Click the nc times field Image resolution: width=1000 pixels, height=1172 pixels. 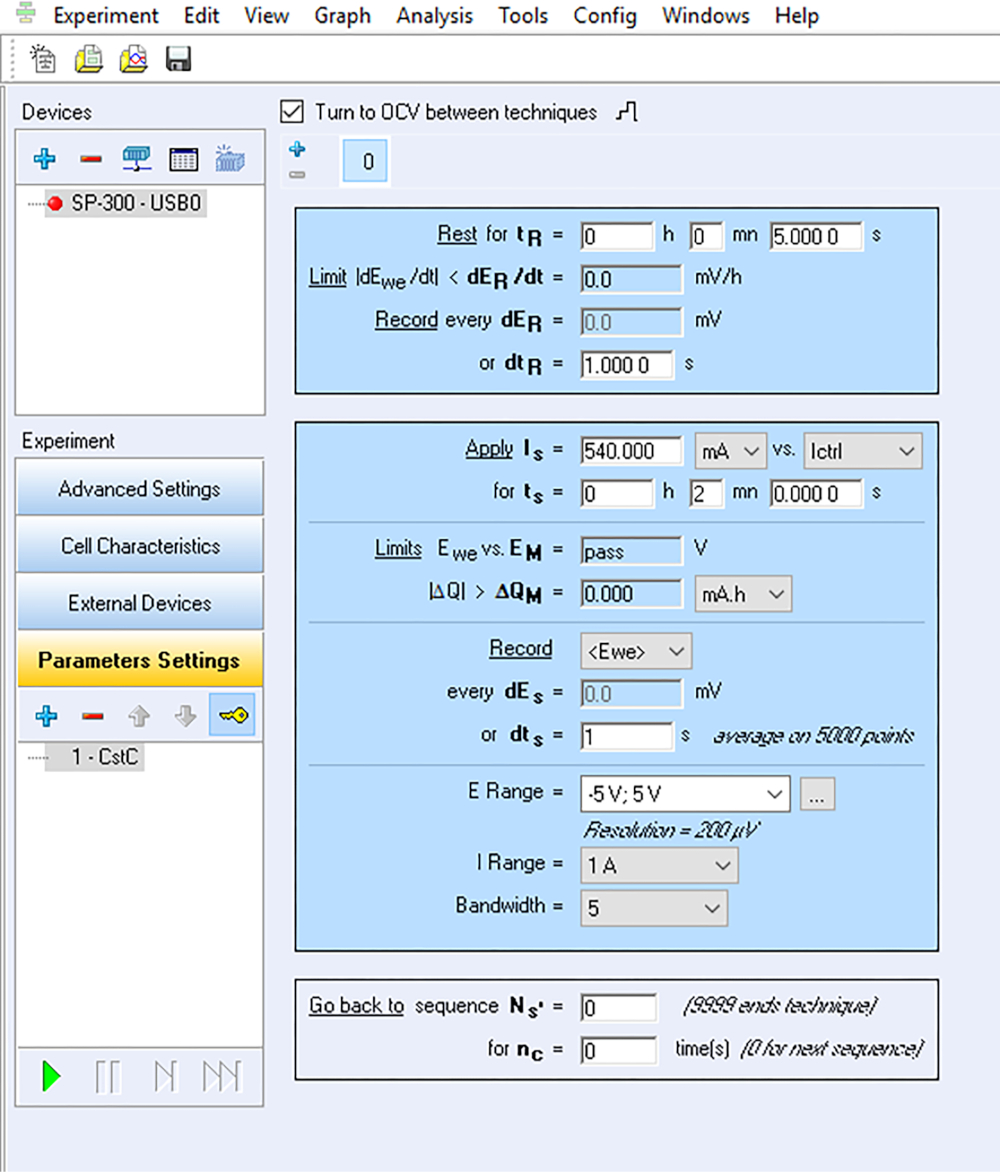coord(619,1051)
